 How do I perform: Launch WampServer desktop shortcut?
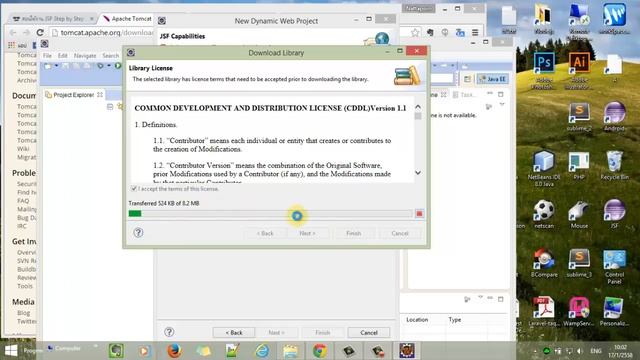[x=579, y=312]
